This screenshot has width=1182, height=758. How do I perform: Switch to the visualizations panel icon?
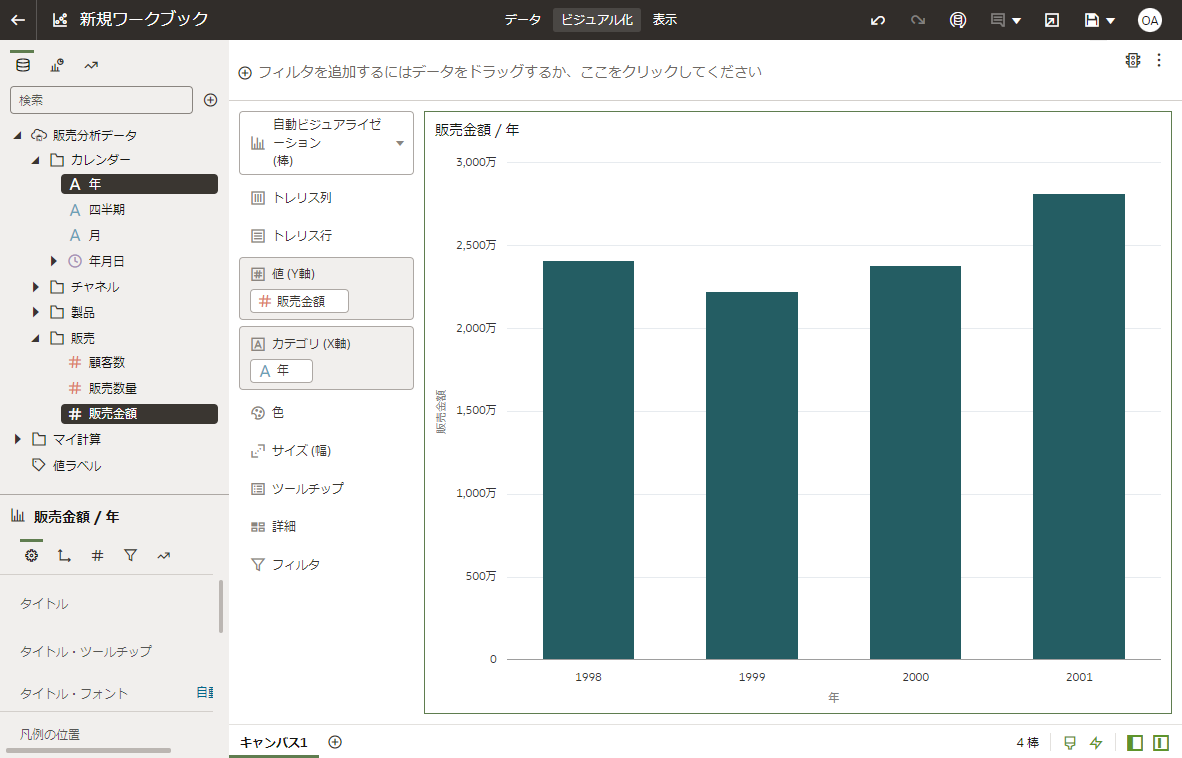coord(57,66)
